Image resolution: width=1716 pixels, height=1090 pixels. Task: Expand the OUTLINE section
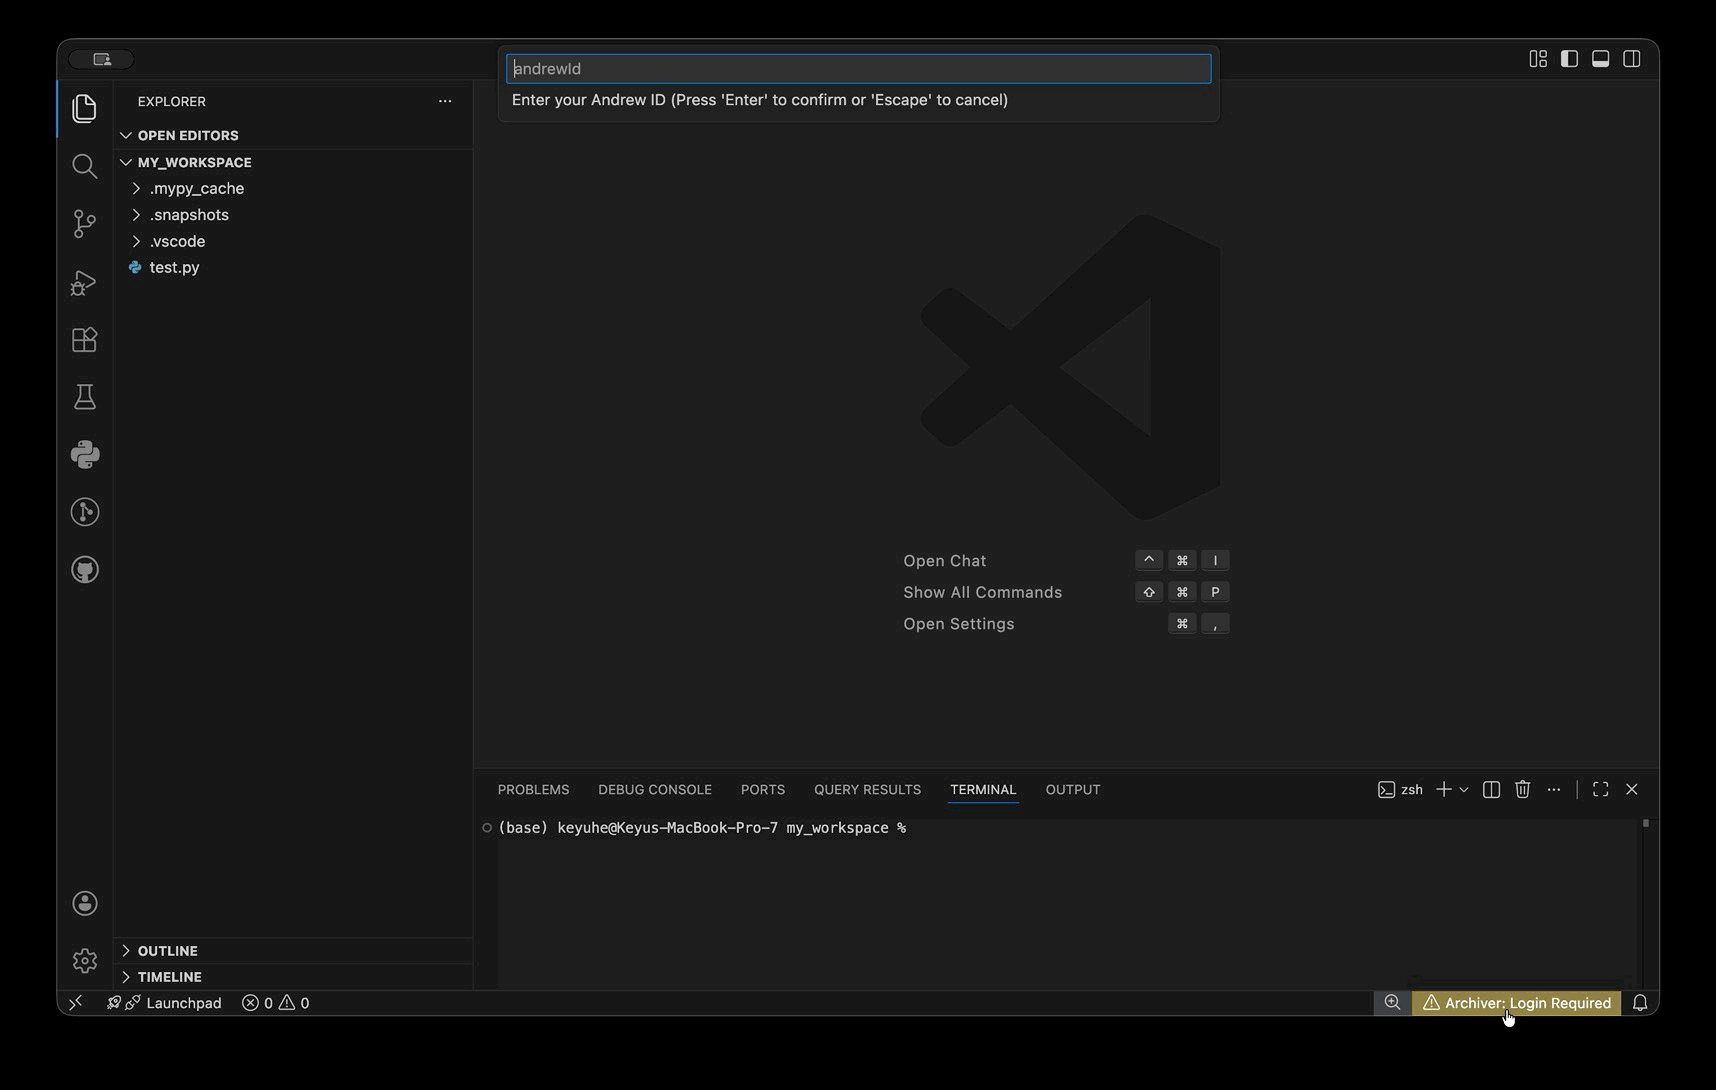coord(167,951)
